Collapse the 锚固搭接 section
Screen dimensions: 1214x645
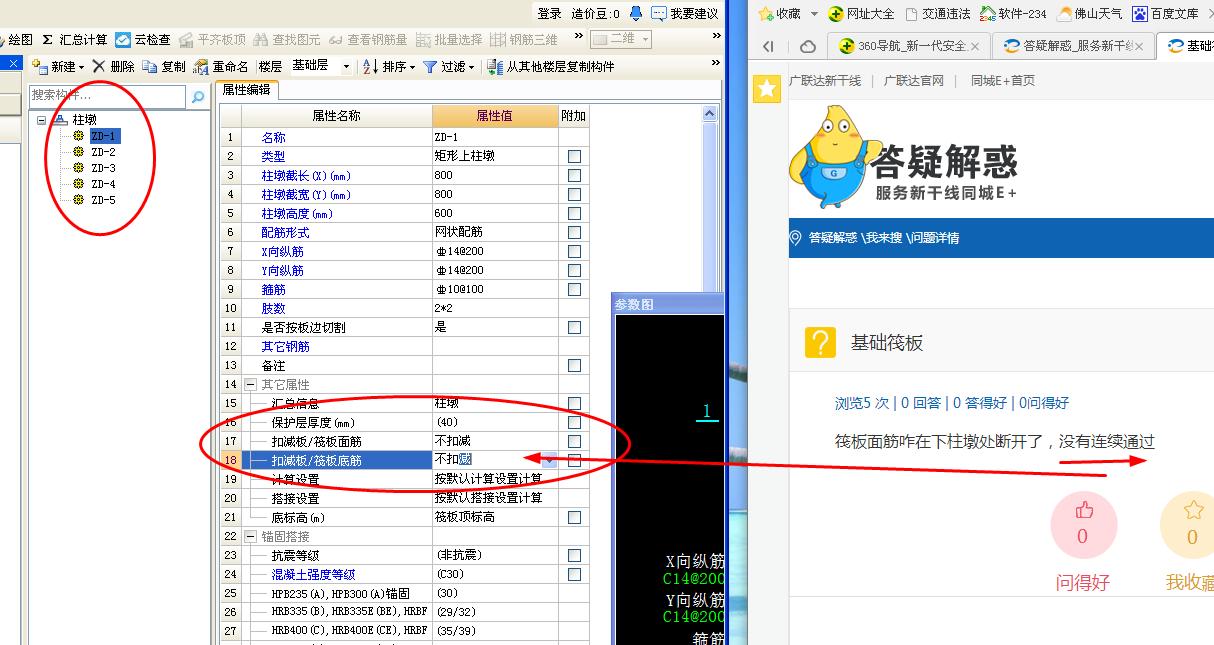click(x=250, y=536)
